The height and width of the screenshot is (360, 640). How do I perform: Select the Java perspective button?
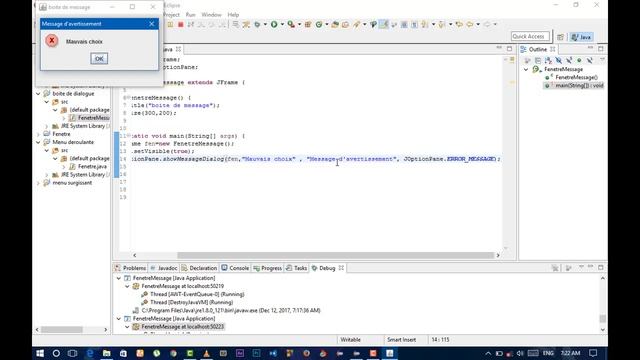[581, 37]
